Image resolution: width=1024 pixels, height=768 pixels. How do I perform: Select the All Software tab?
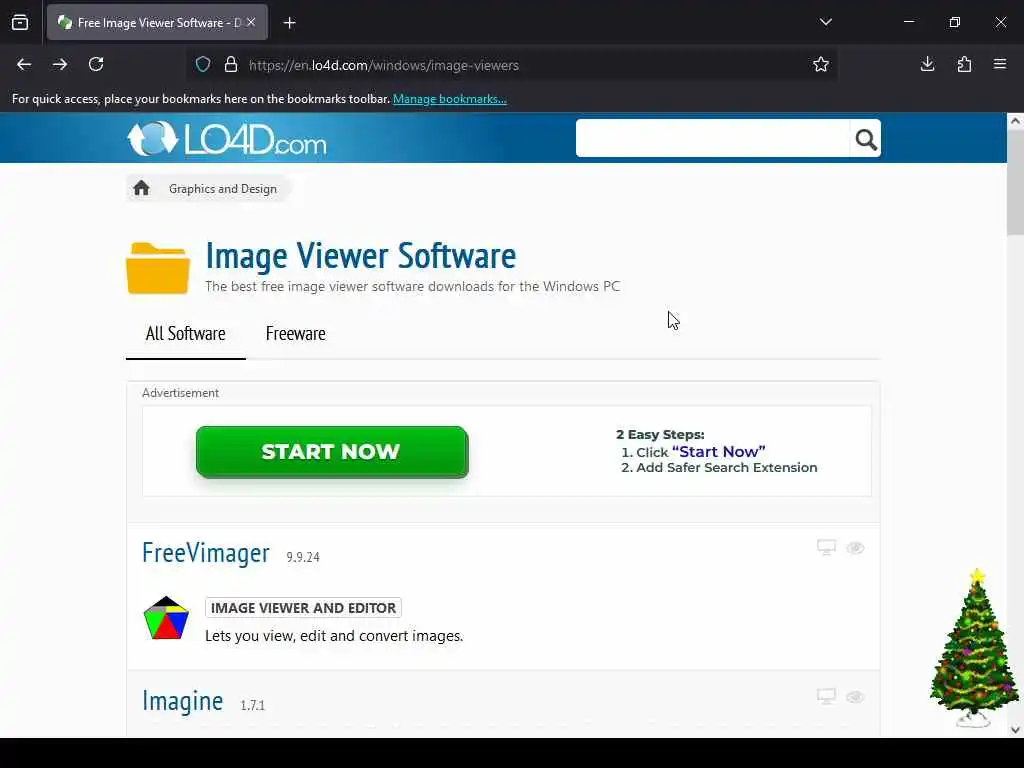(x=185, y=334)
